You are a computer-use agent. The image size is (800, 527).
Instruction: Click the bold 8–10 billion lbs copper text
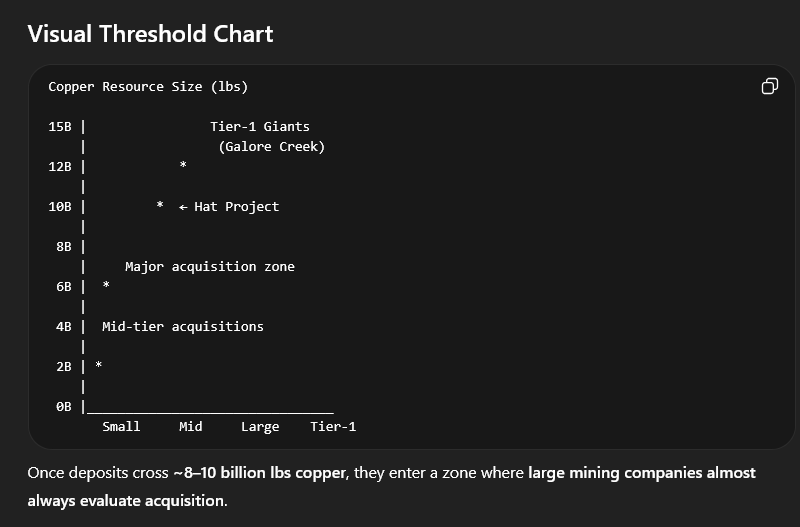pos(262,472)
